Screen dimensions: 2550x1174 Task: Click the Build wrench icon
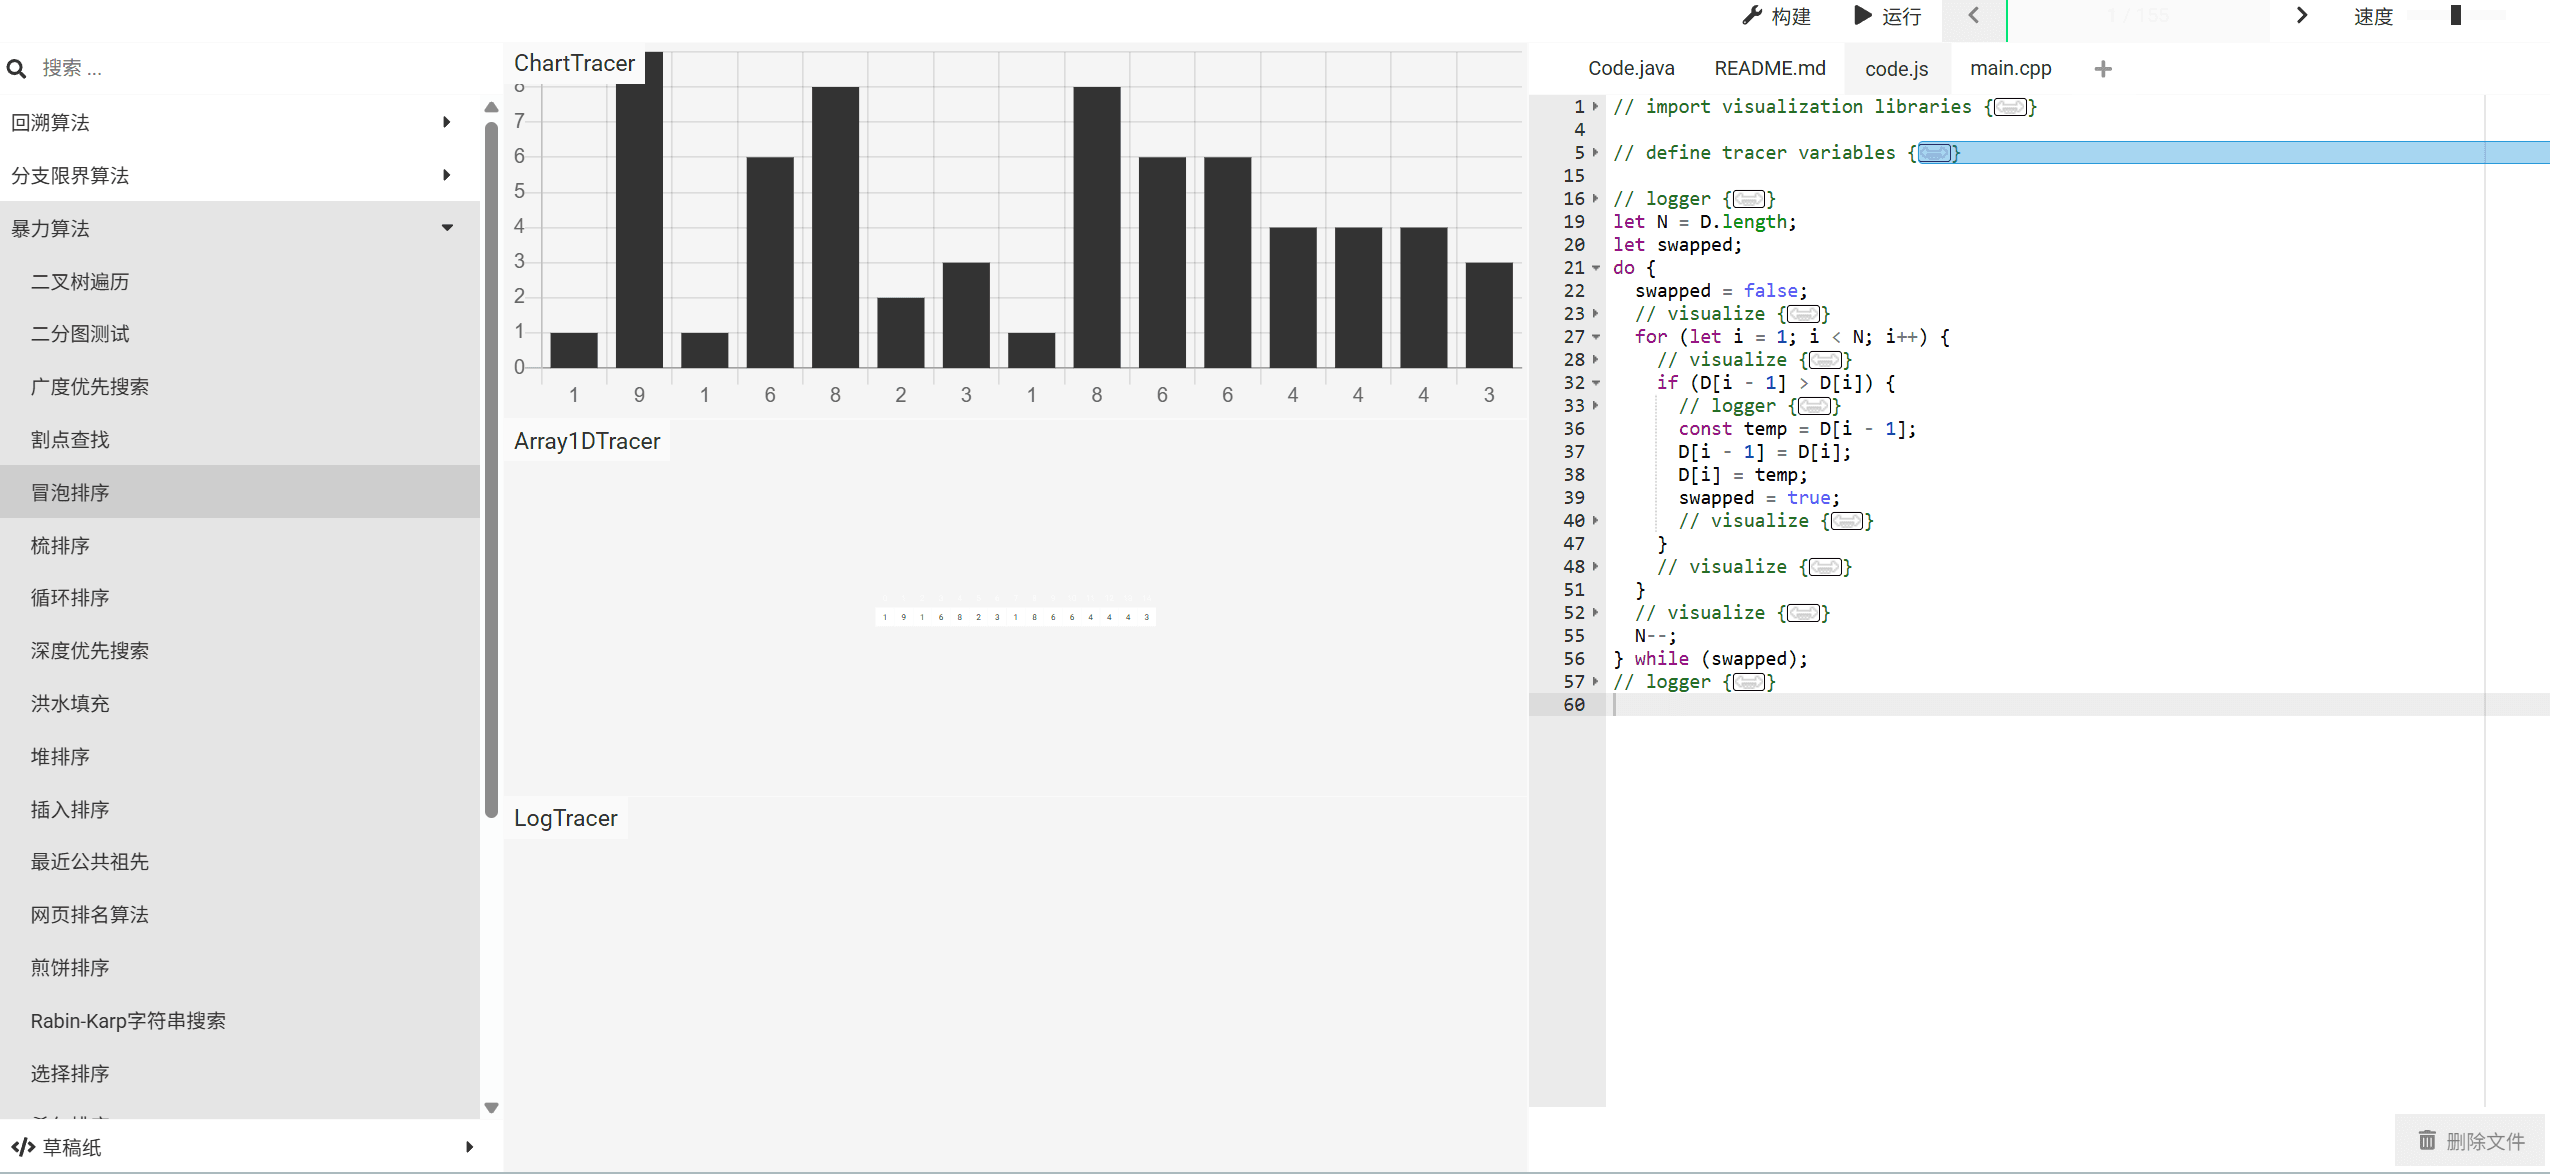(1751, 16)
